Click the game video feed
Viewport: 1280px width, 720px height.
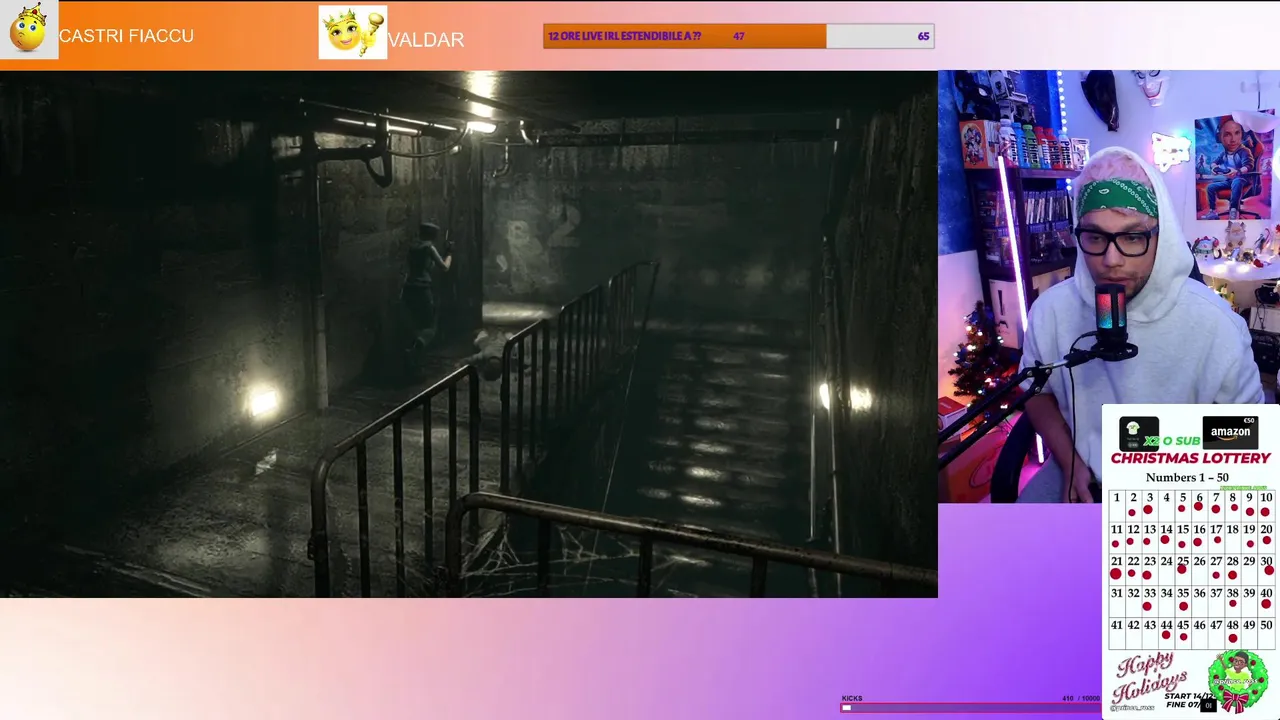(469, 334)
